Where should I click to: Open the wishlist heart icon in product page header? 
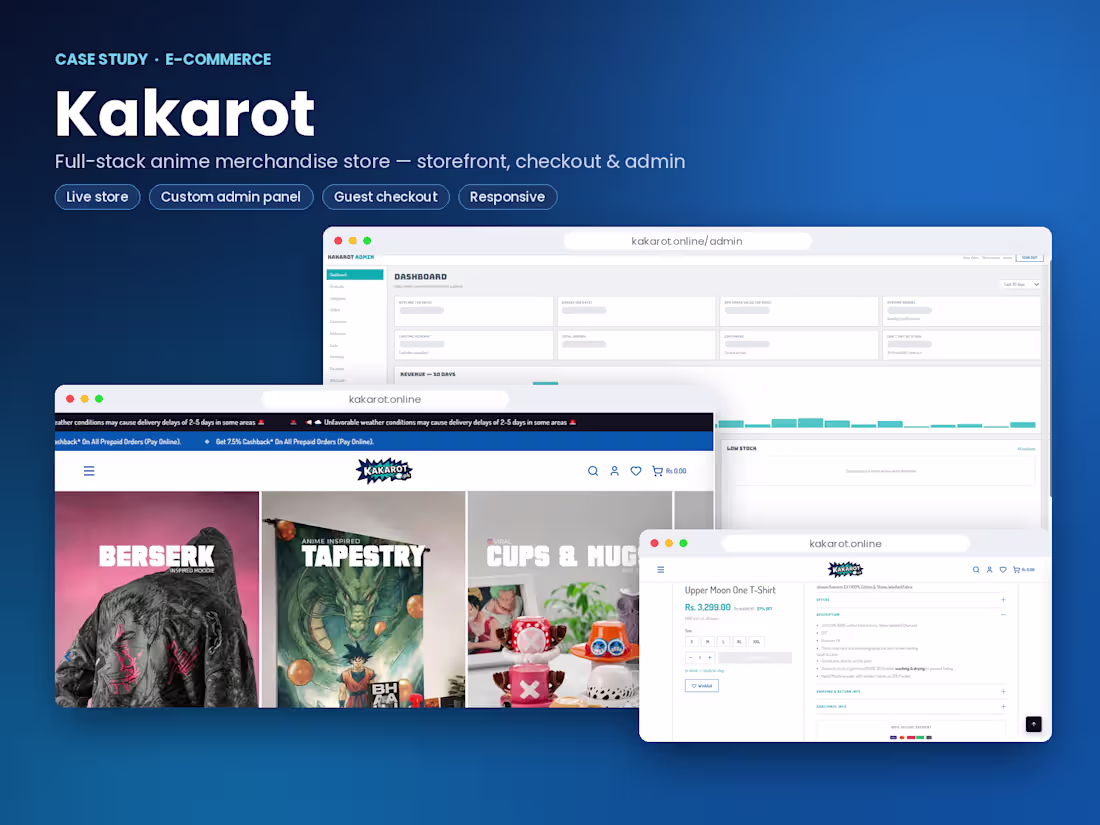(1003, 570)
